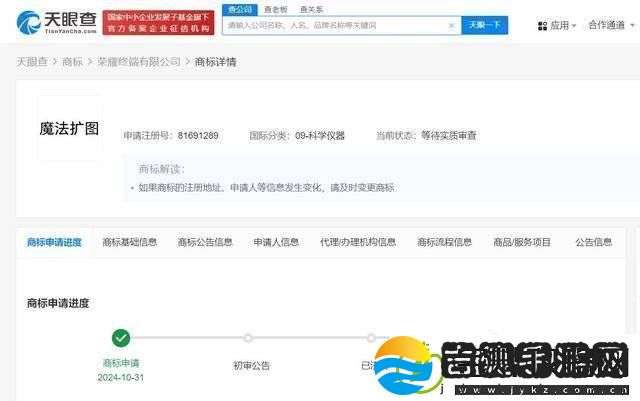Image resolution: width=640 pixels, height=401 pixels.
Task: Clear the search box with the X icon
Action: pos(451,25)
